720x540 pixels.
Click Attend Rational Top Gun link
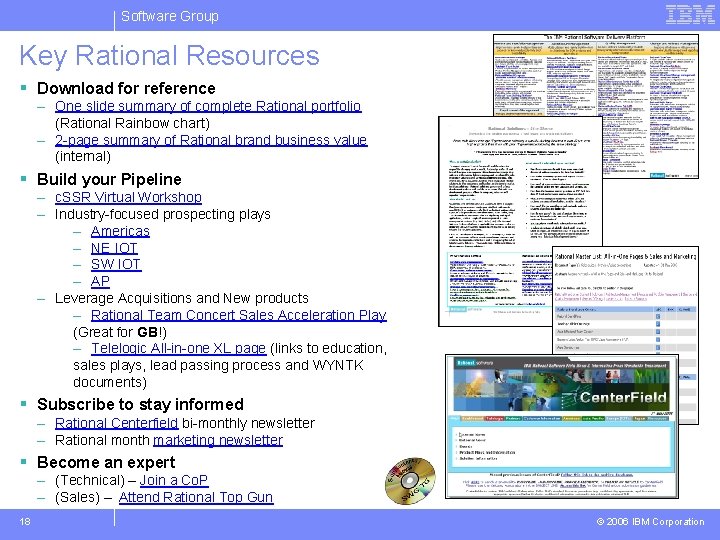[196, 497]
